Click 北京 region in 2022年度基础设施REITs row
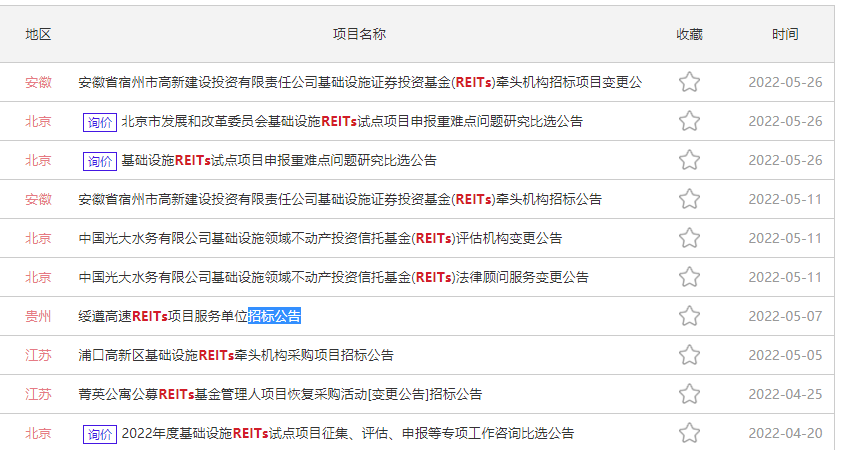Image resolution: width=843 pixels, height=450 pixels. click(x=38, y=433)
